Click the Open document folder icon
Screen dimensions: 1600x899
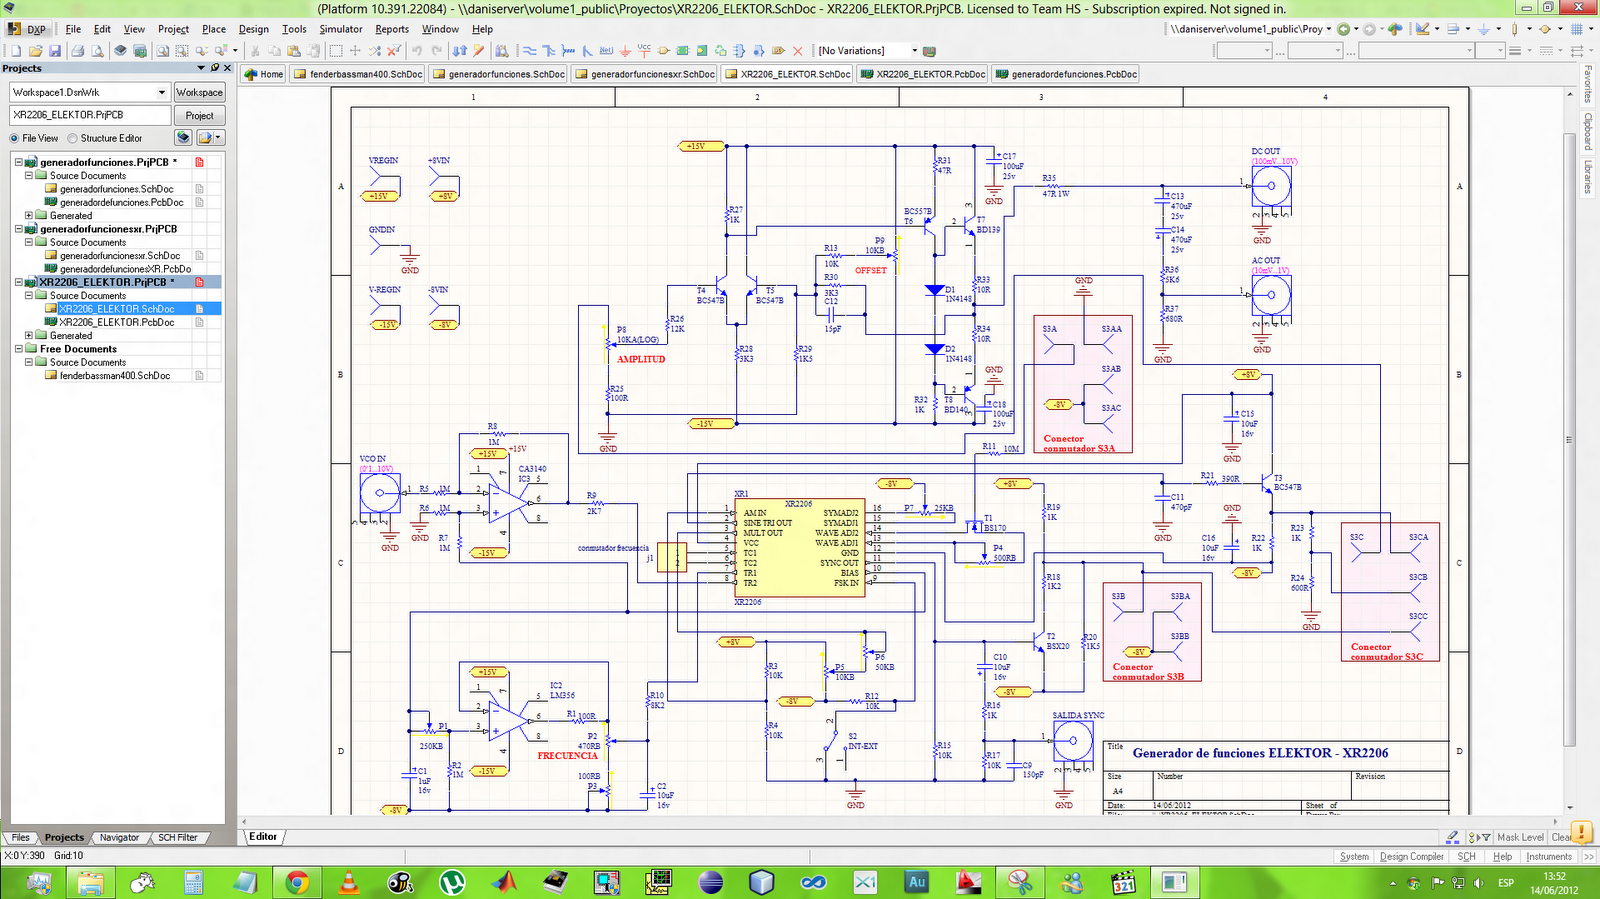pos(35,51)
